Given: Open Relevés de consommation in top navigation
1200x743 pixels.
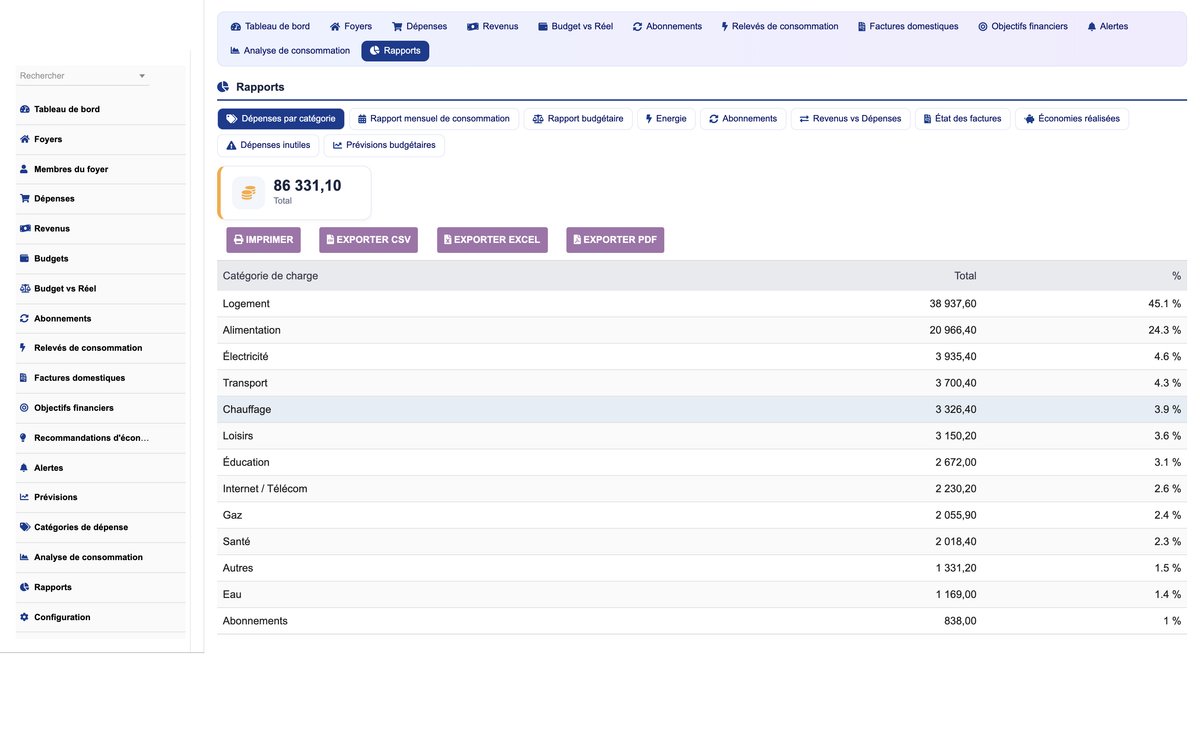Looking at the screenshot, I should (780, 26).
